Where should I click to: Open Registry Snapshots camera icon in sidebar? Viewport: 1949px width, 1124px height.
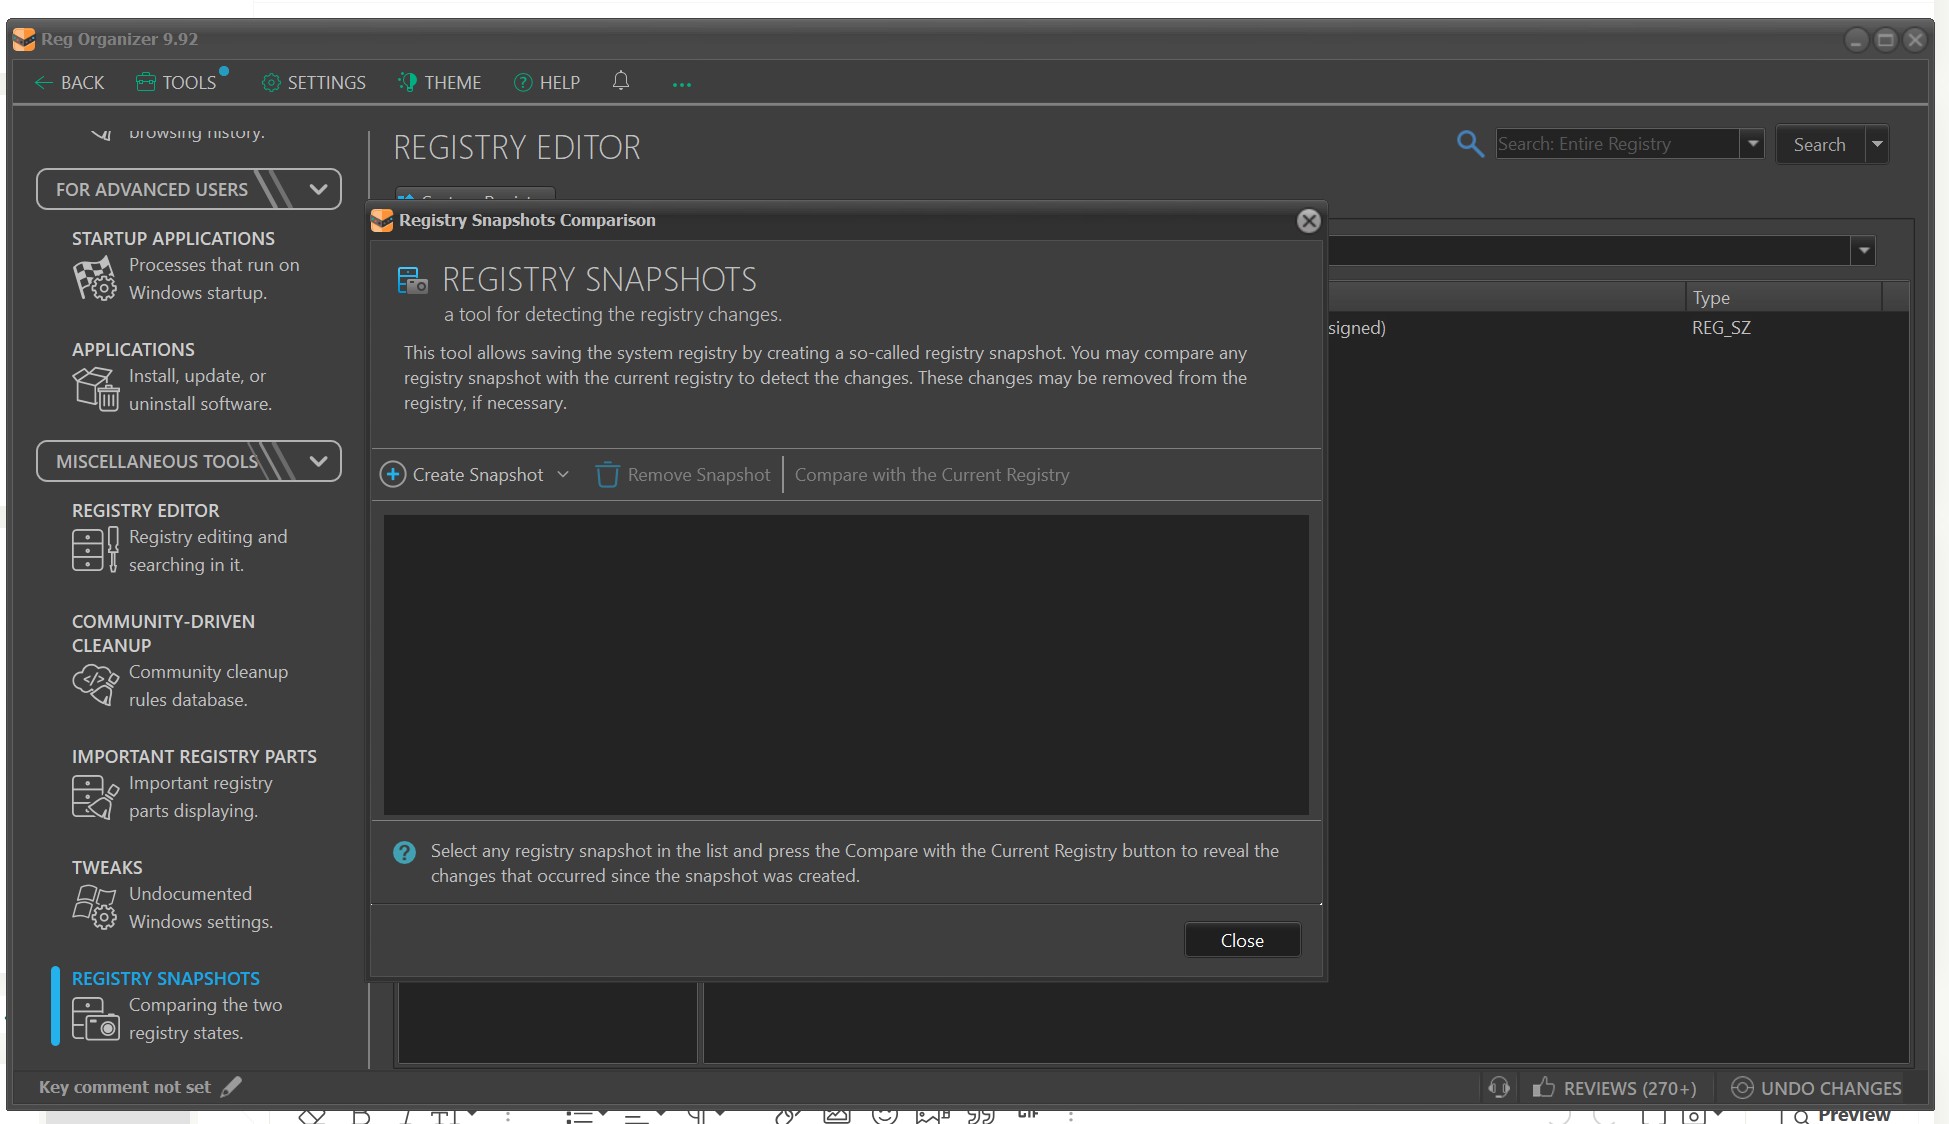click(95, 1019)
